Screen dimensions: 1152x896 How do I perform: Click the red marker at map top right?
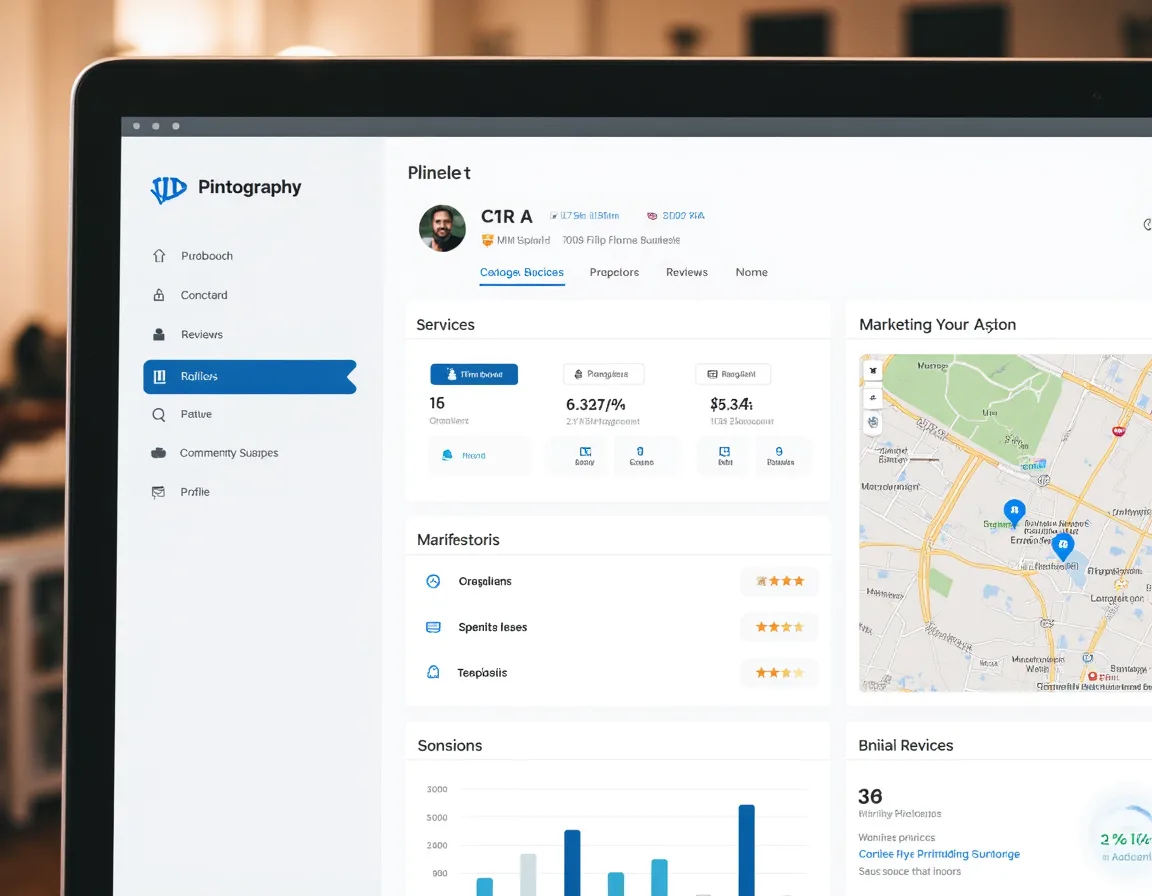click(x=1119, y=431)
